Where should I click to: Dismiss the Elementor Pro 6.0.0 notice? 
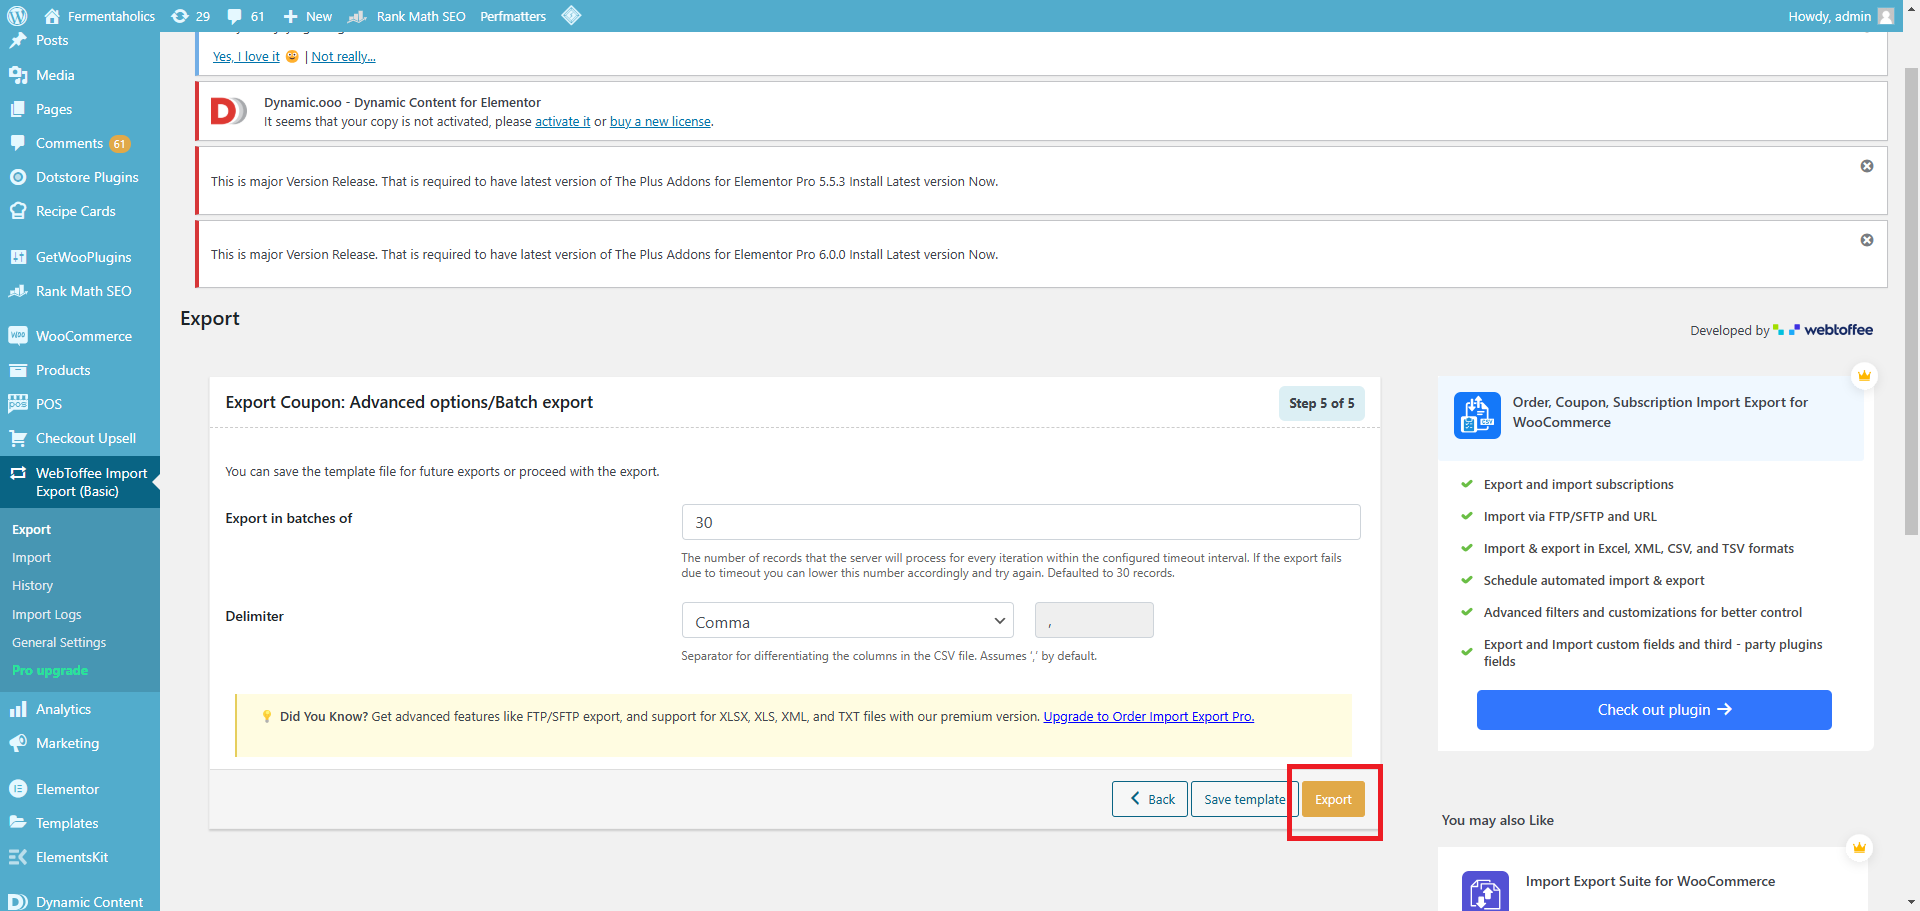(x=1867, y=240)
